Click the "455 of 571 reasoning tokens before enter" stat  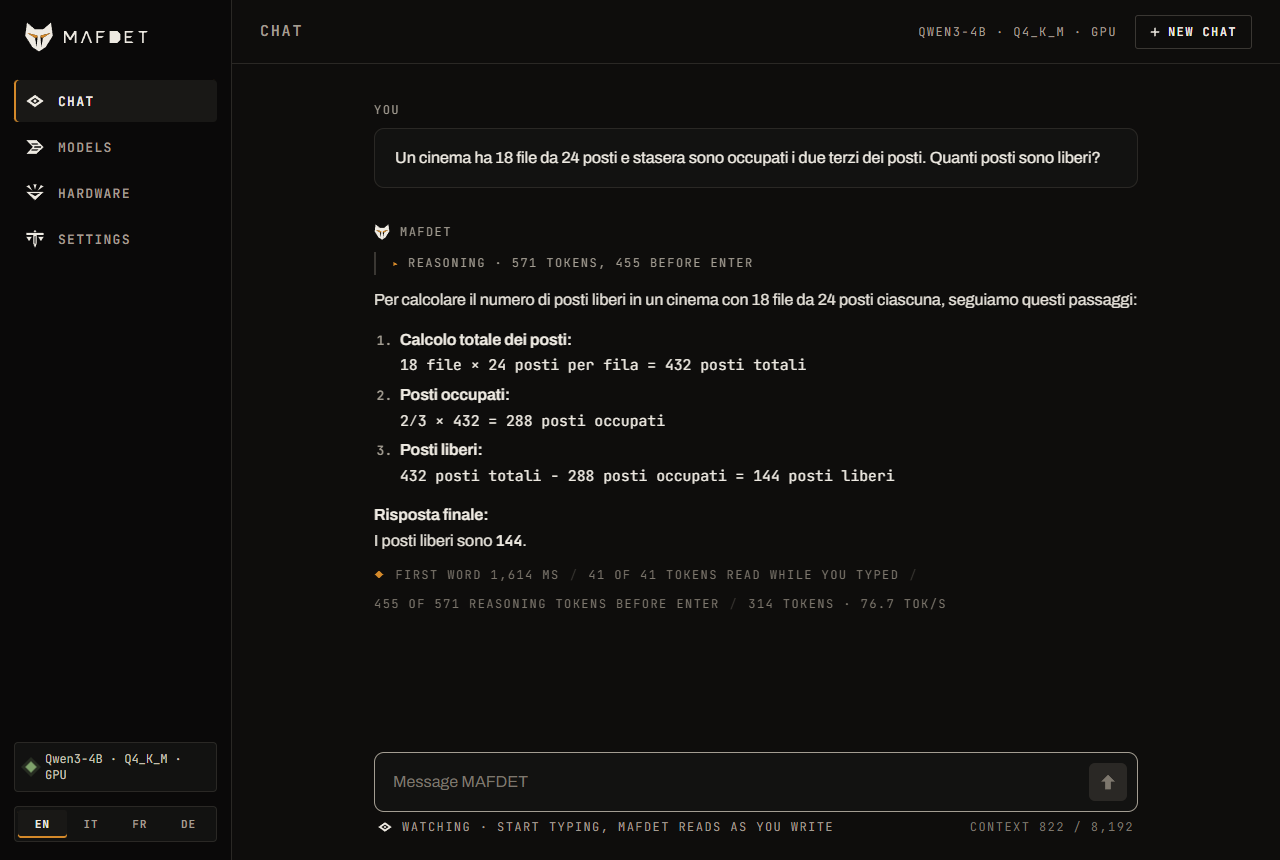click(x=547, y=604)
